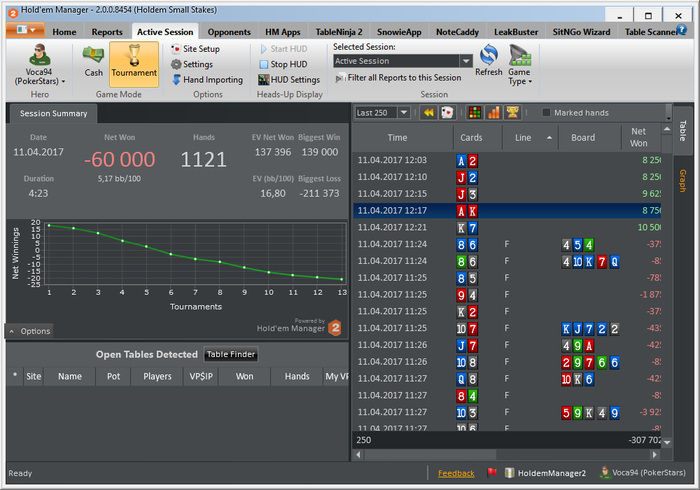This screenshot has width=700, height=490.
Task: Open the Home ribbon tab
Action: pos(64,32)
